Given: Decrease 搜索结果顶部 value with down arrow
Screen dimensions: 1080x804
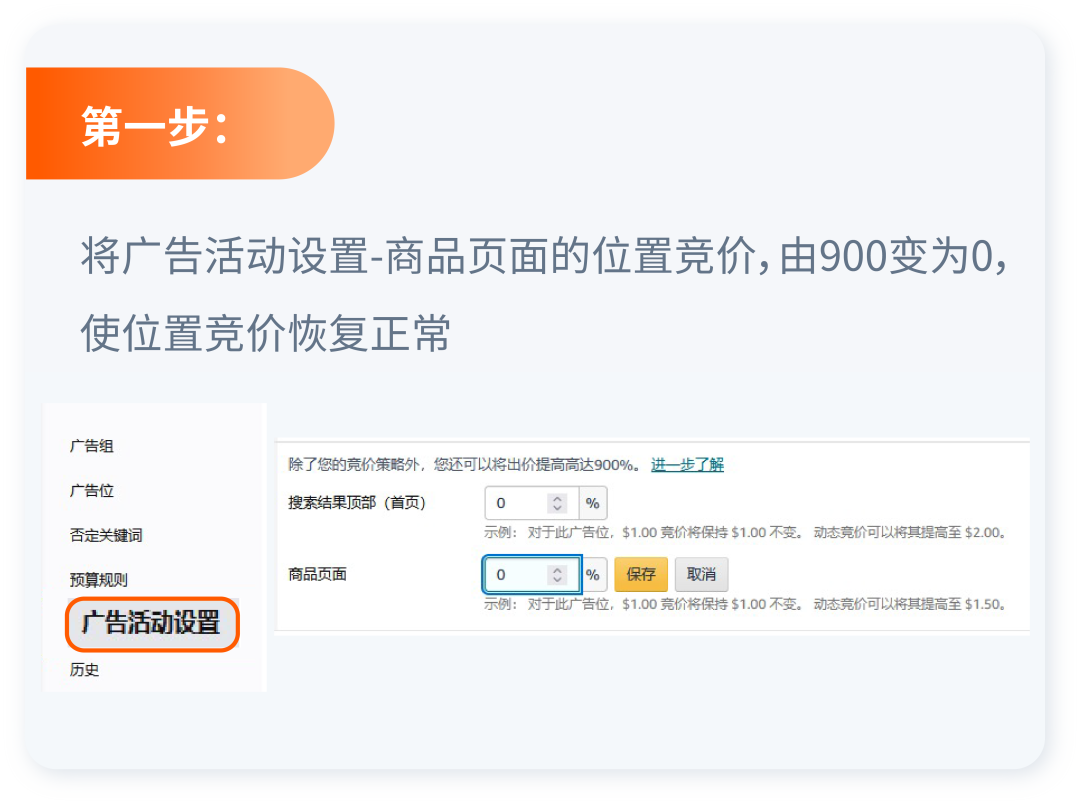Looking at the screenshot, I should tap(557, 508).
